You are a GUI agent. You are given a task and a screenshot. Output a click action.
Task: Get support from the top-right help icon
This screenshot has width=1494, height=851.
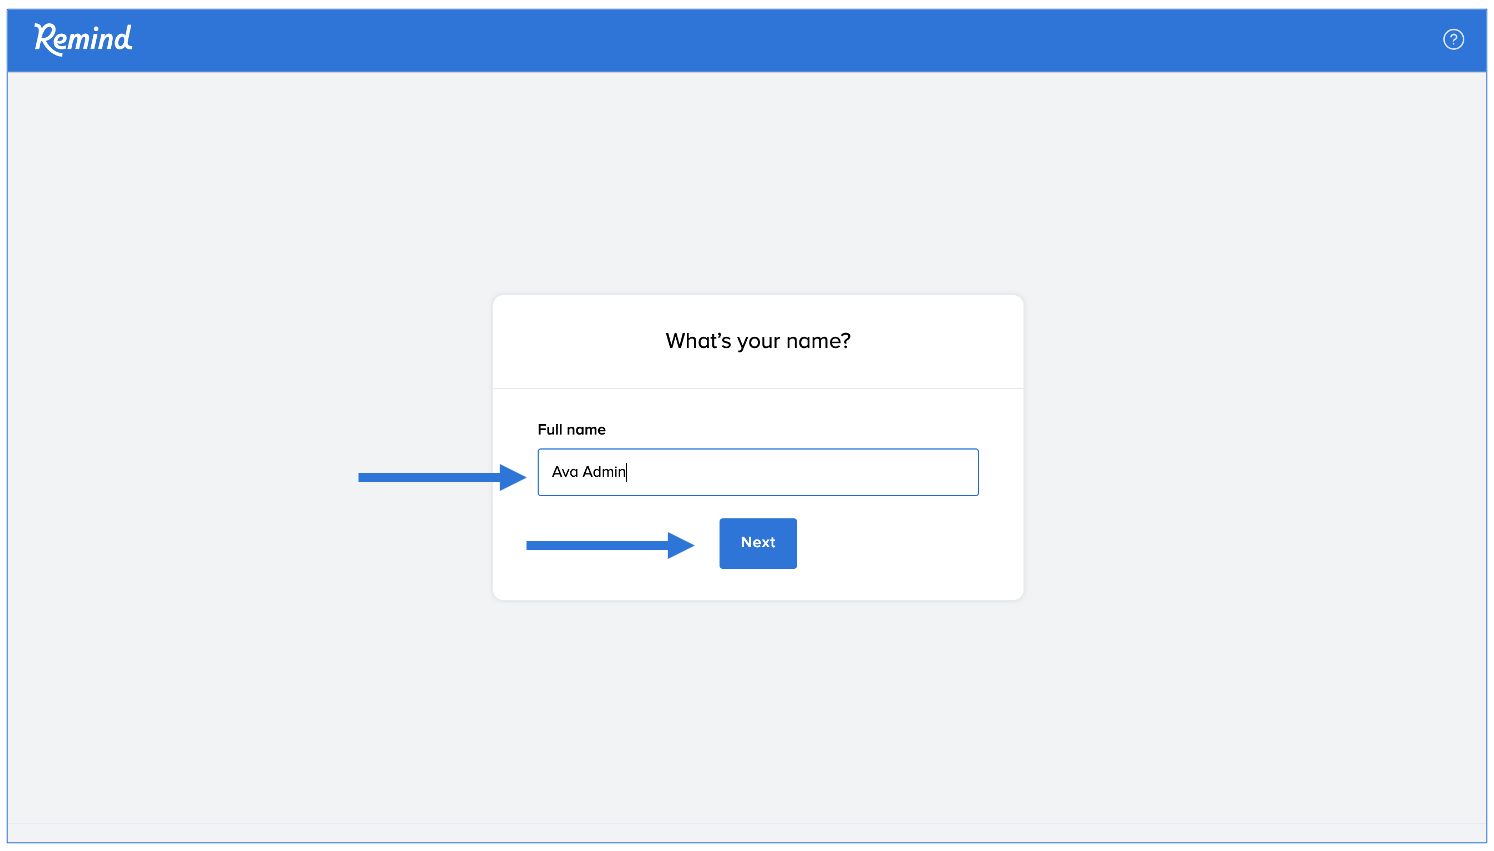[x=1453, y=39]
